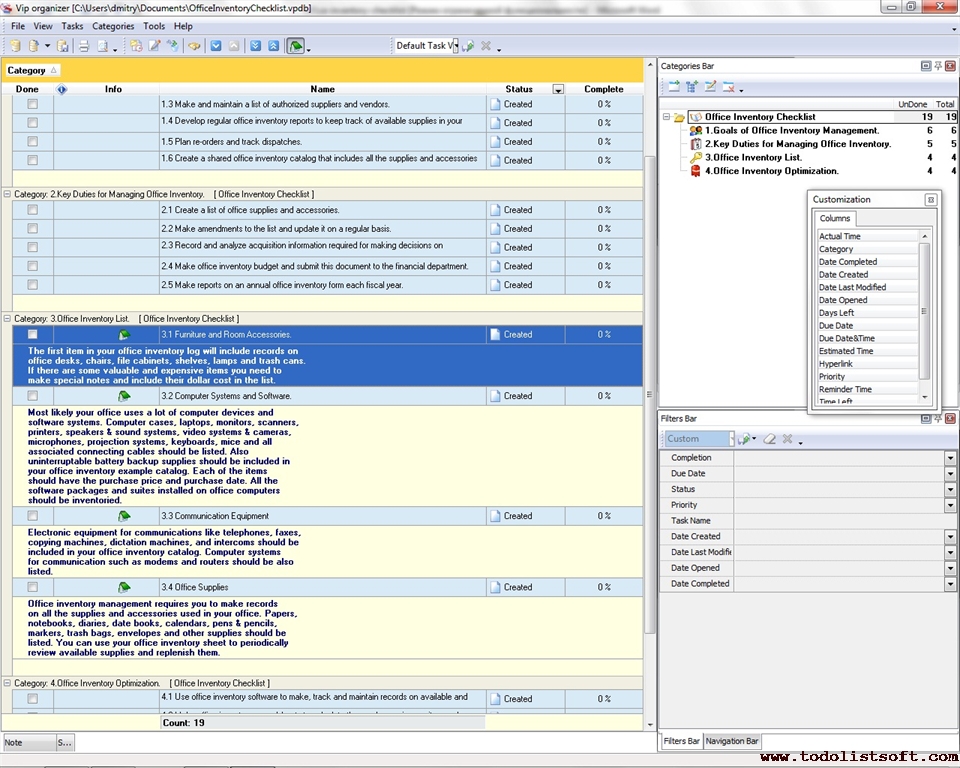Open the Completion filter dropdown

(x=949, y=458)
